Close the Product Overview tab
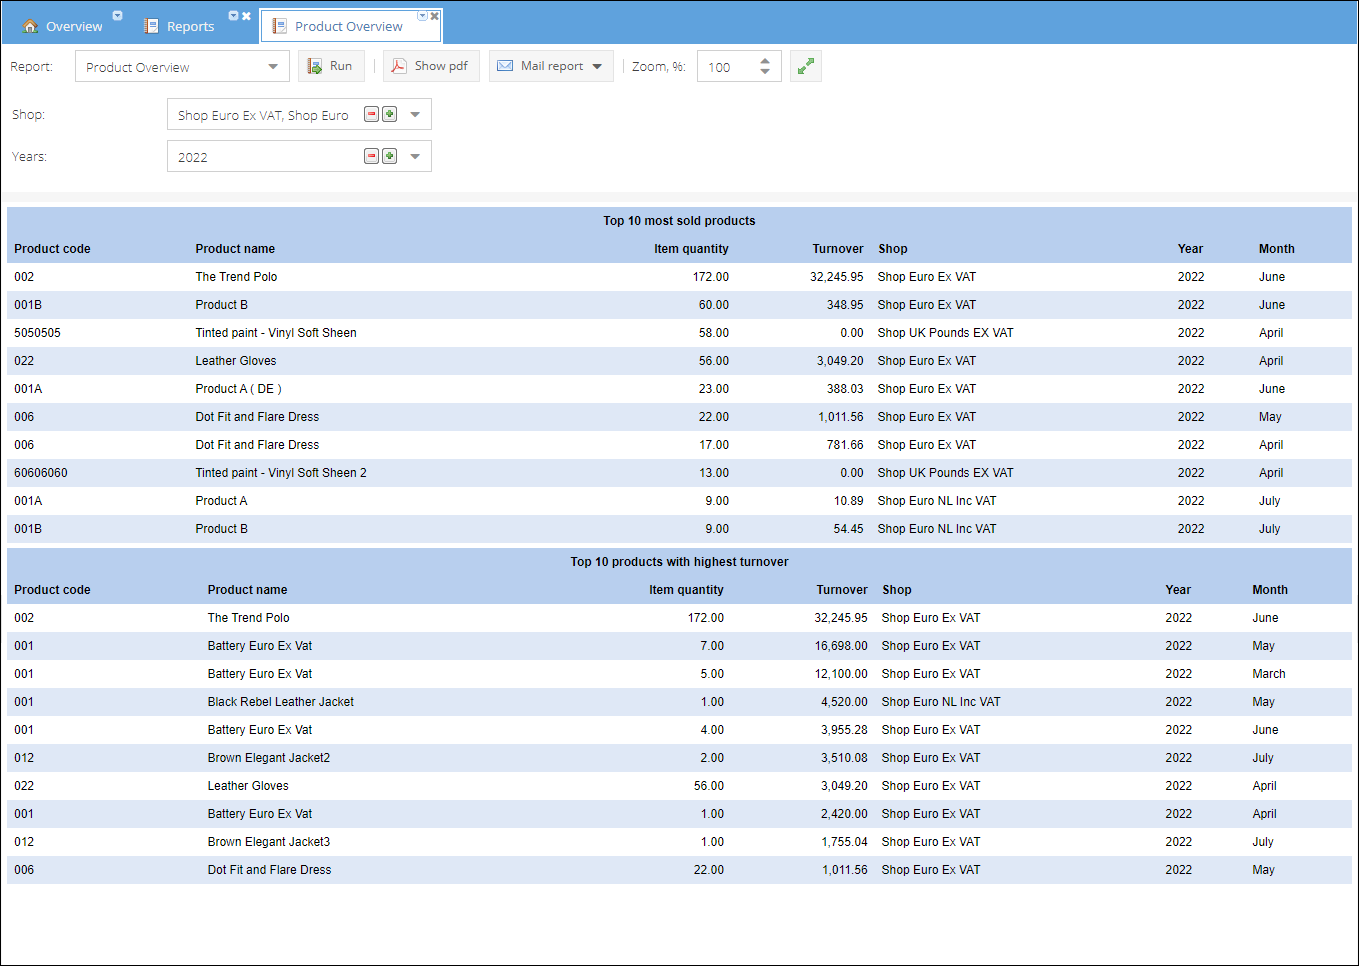The height and width of the screenshot is (966, 1359). pyautogui.click(x=435, y=16)
